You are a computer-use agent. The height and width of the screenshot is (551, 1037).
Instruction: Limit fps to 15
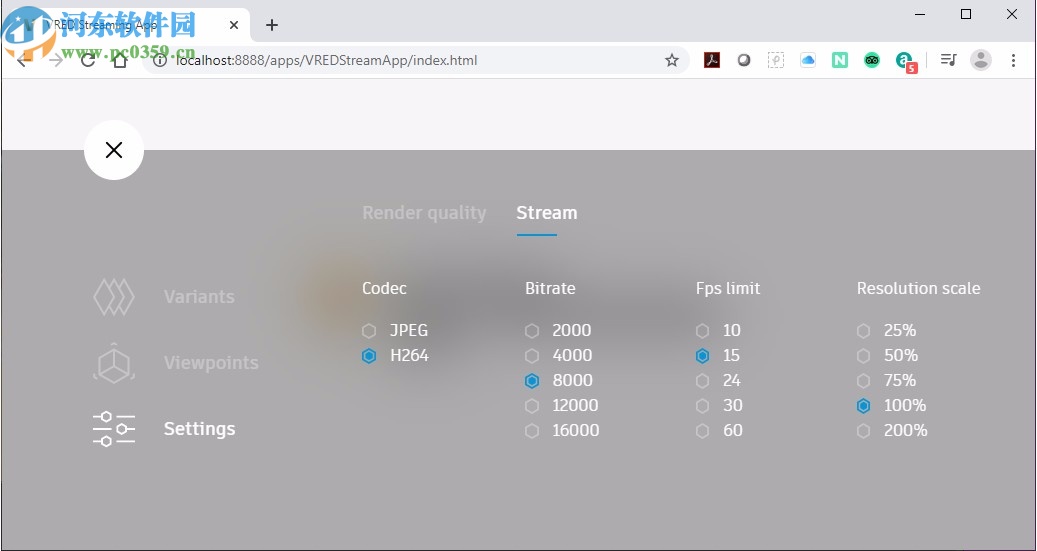click(x=718, y=356)
